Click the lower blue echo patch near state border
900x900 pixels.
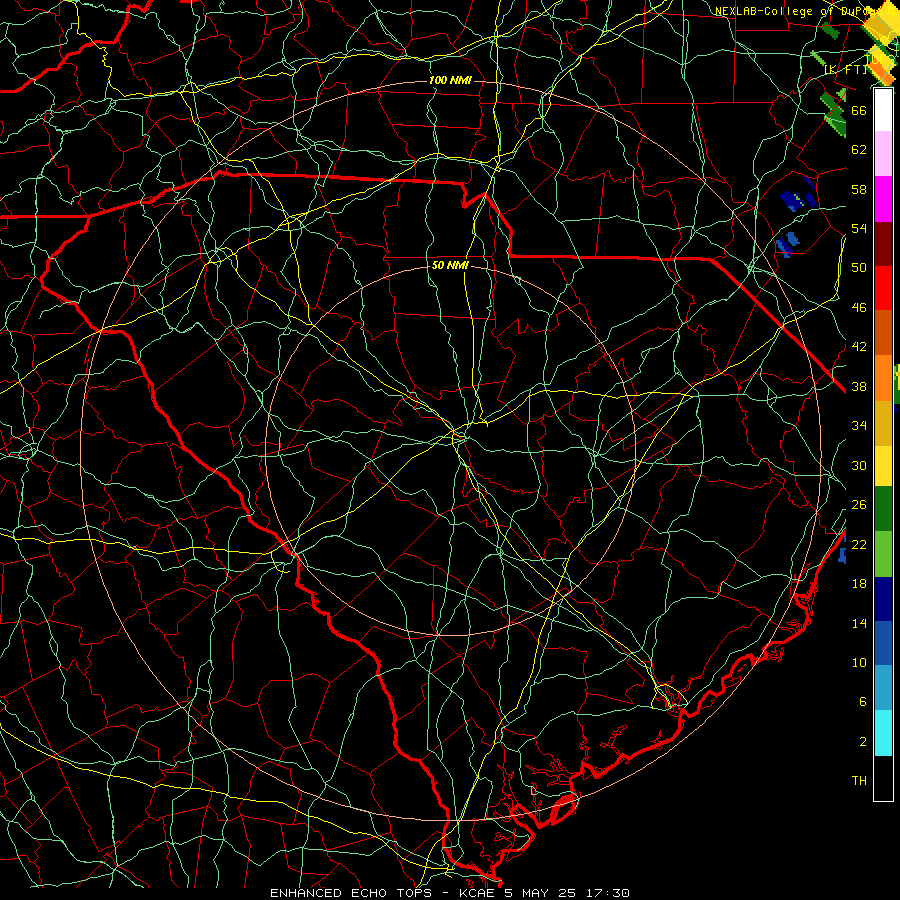787,245
